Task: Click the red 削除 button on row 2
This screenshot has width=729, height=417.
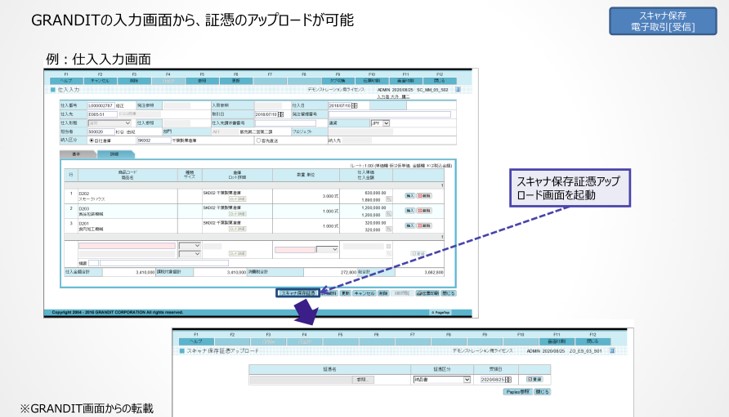Action: point(424,211)
